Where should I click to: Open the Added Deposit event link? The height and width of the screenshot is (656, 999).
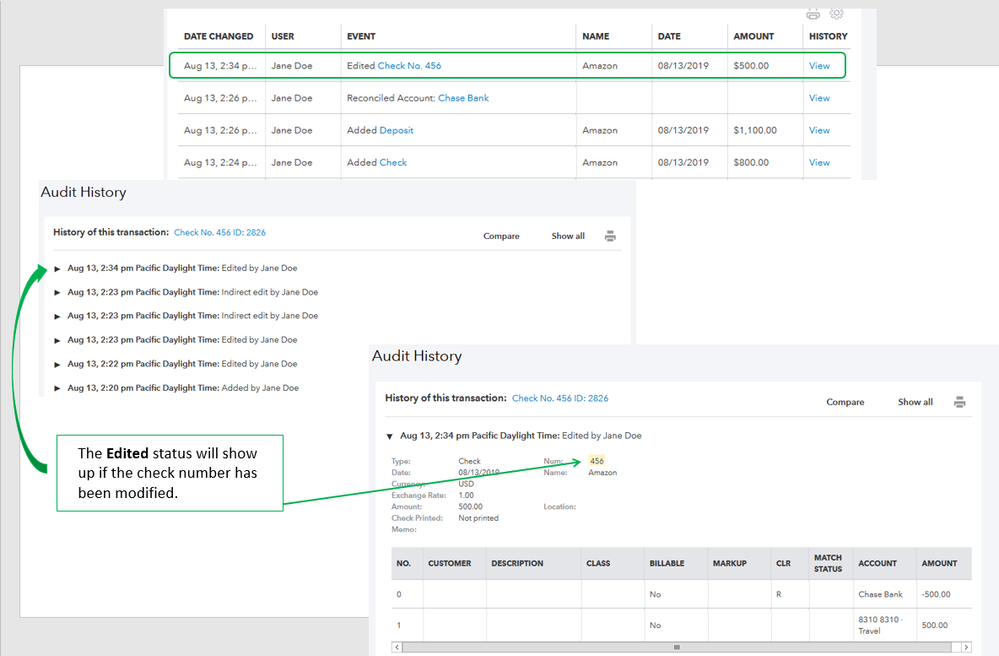(396, 130)
